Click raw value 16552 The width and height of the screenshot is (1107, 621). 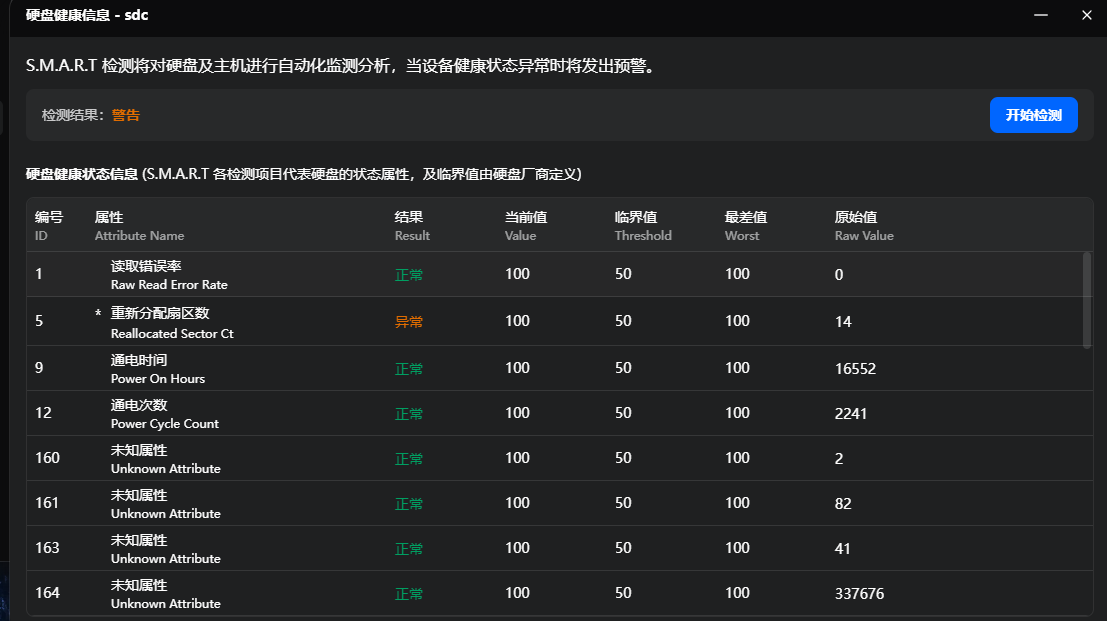(855, 368)
